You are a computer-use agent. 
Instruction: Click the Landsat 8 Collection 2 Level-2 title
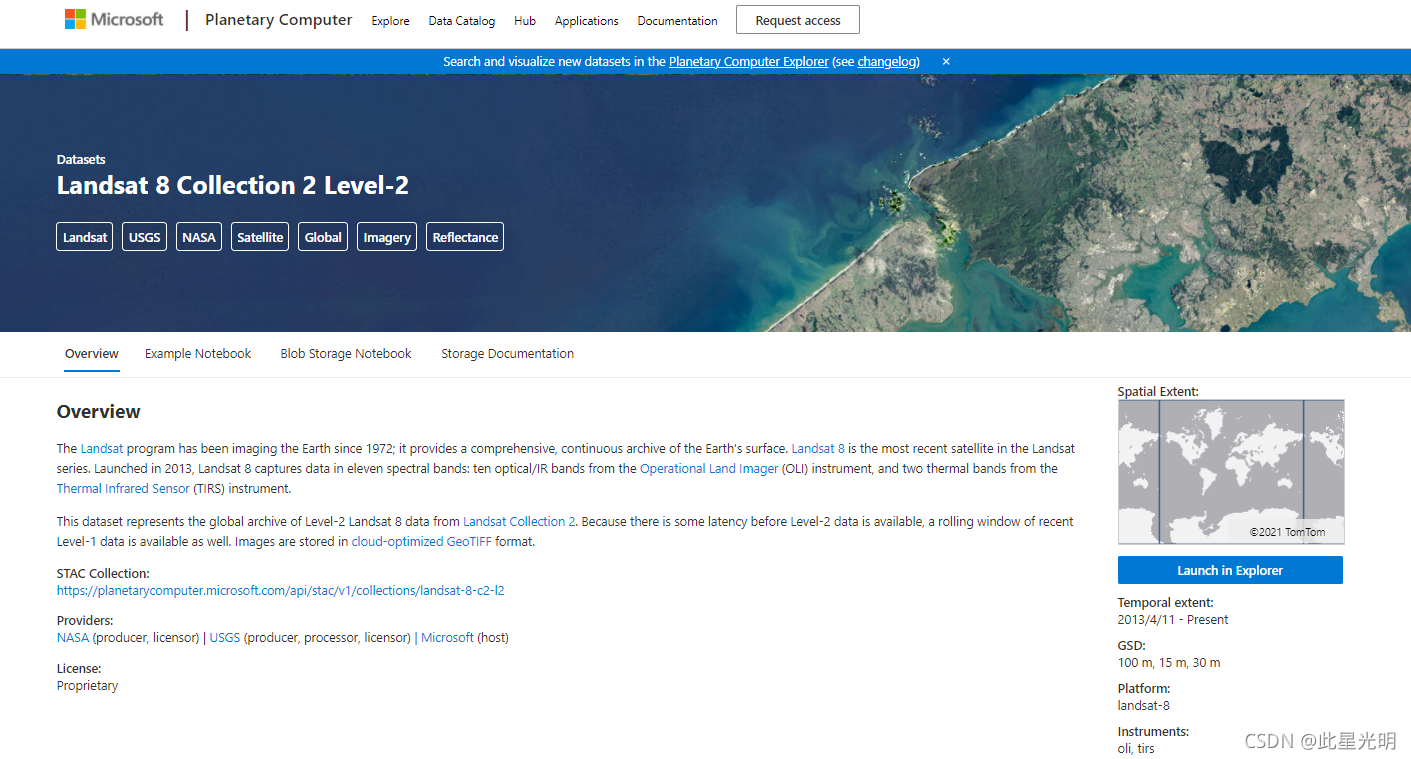click(x=233, y=186)
